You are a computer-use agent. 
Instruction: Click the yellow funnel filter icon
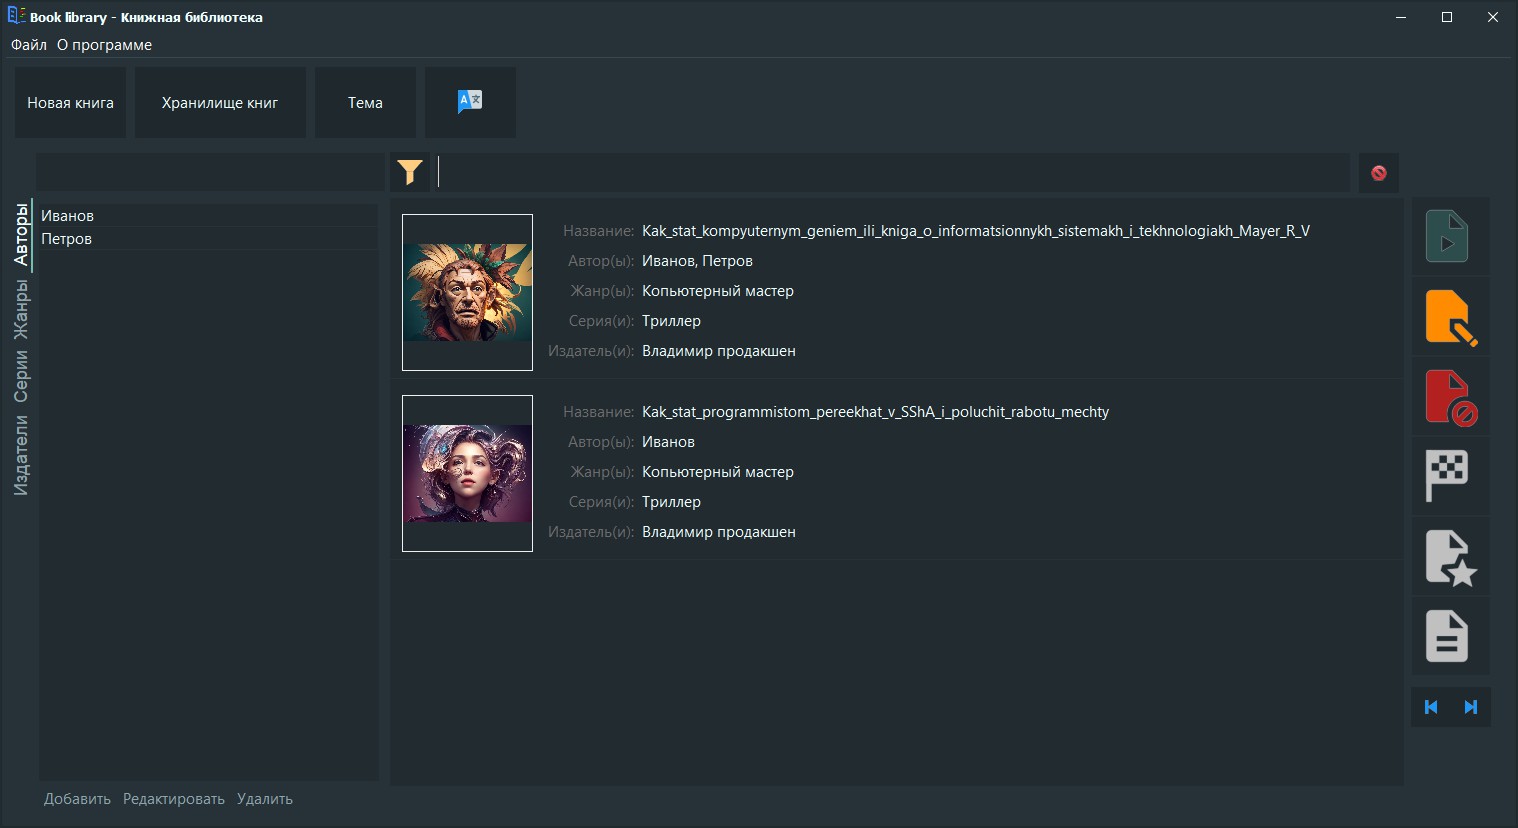[410, 173]
